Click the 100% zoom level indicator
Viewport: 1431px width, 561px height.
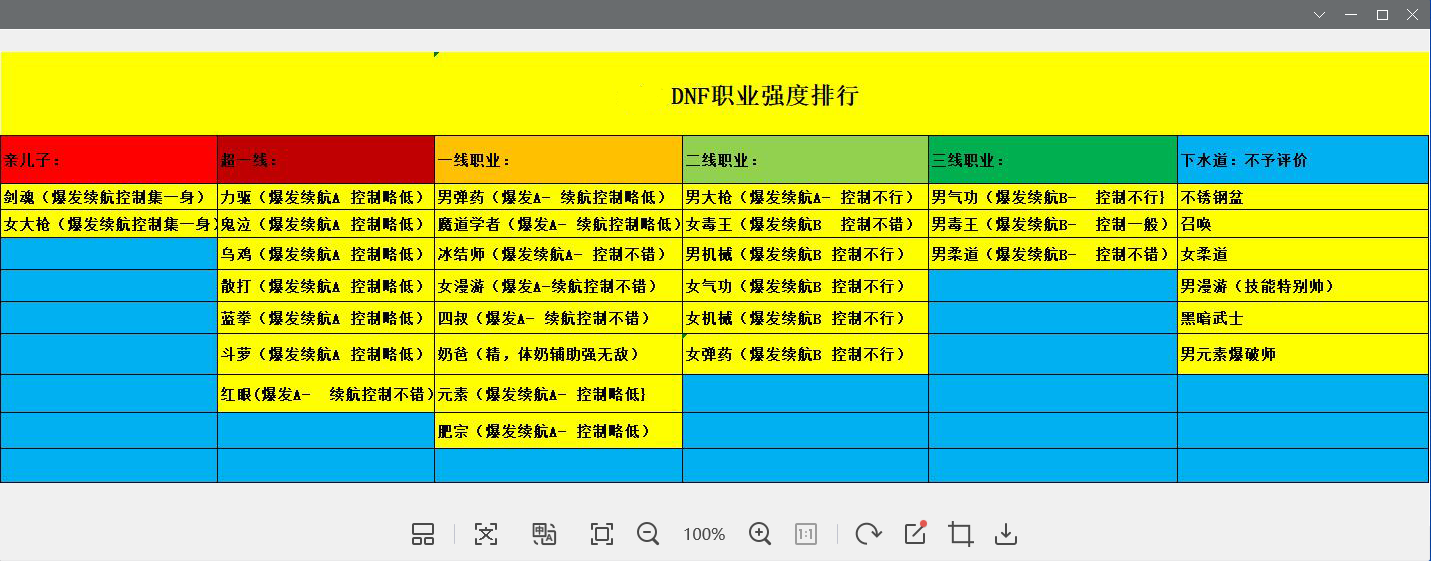click(704, 535)
